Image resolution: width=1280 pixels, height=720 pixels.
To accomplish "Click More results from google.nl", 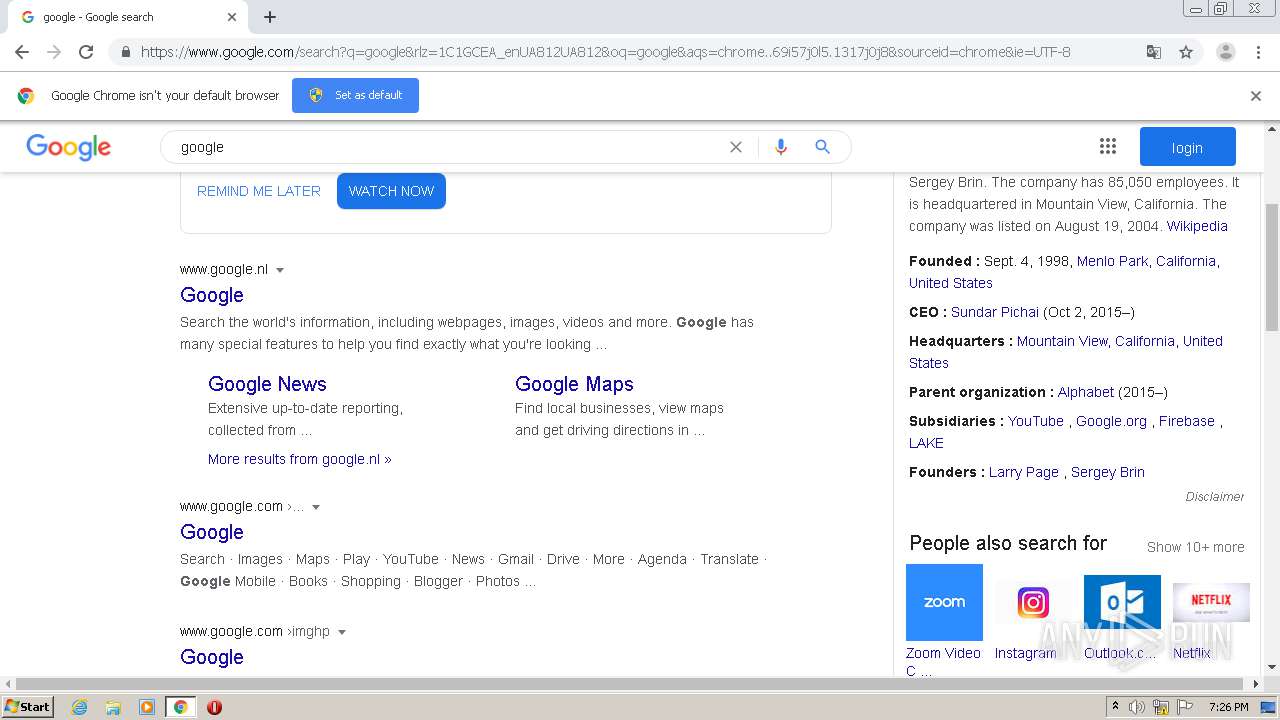I will (x=300, y=459).
